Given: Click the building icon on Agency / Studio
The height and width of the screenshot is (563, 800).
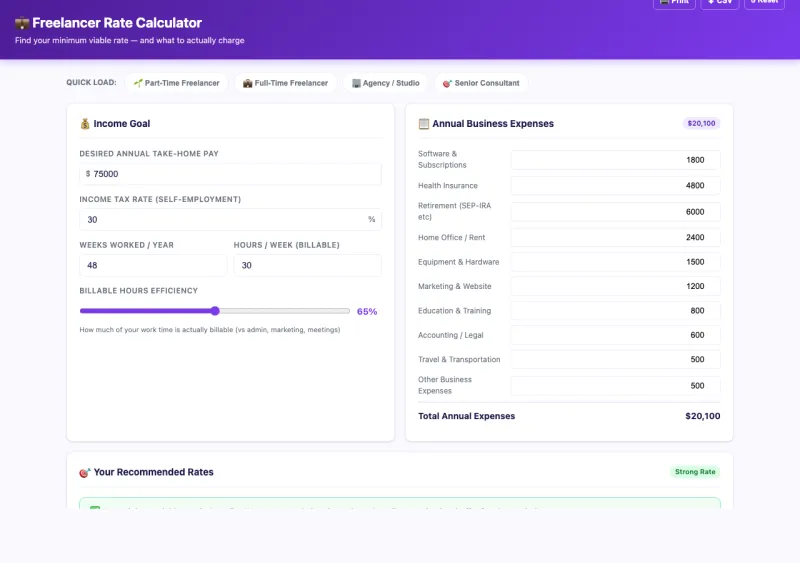Looking at the screenshot, I should pyautogui.click(x=356, y=83).
